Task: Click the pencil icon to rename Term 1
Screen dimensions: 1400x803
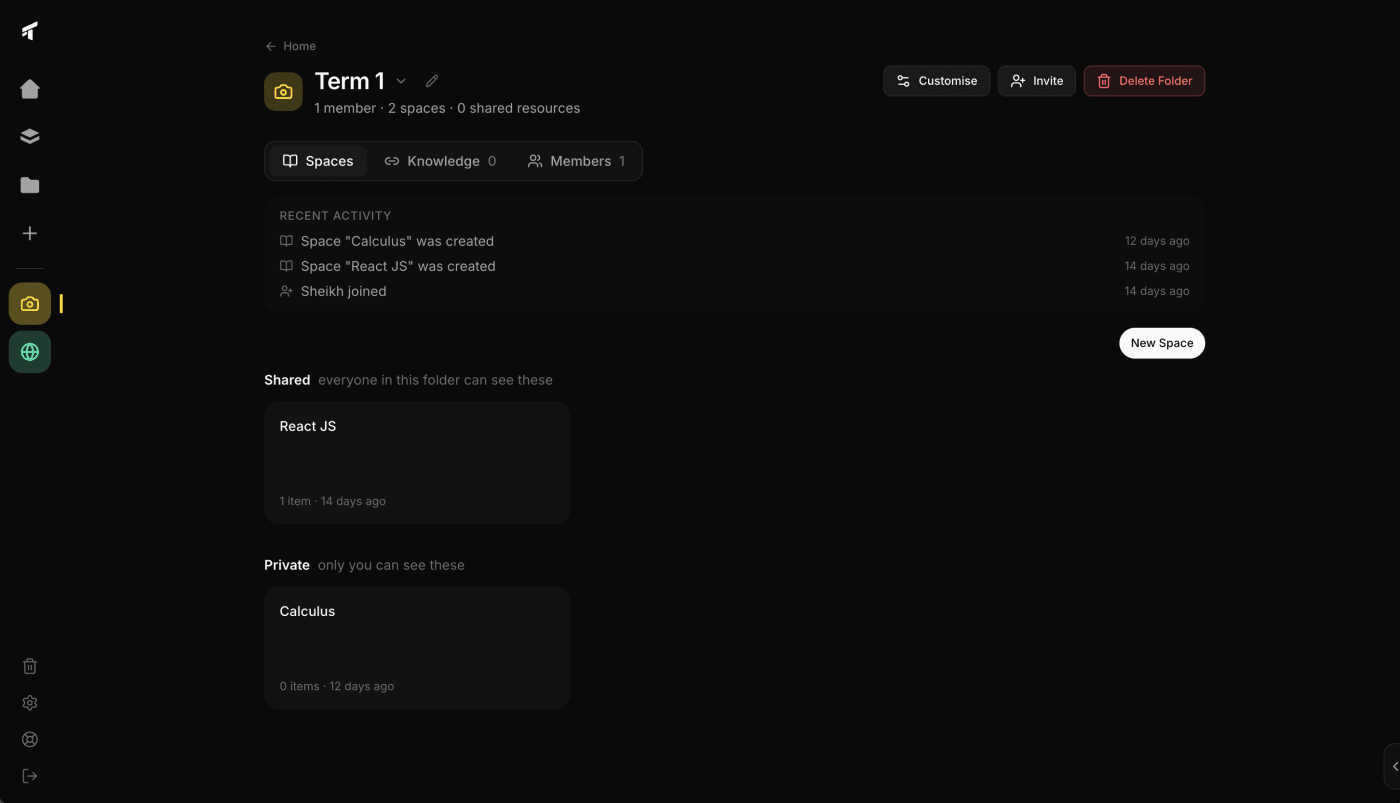Action: (x=432, y=81)
